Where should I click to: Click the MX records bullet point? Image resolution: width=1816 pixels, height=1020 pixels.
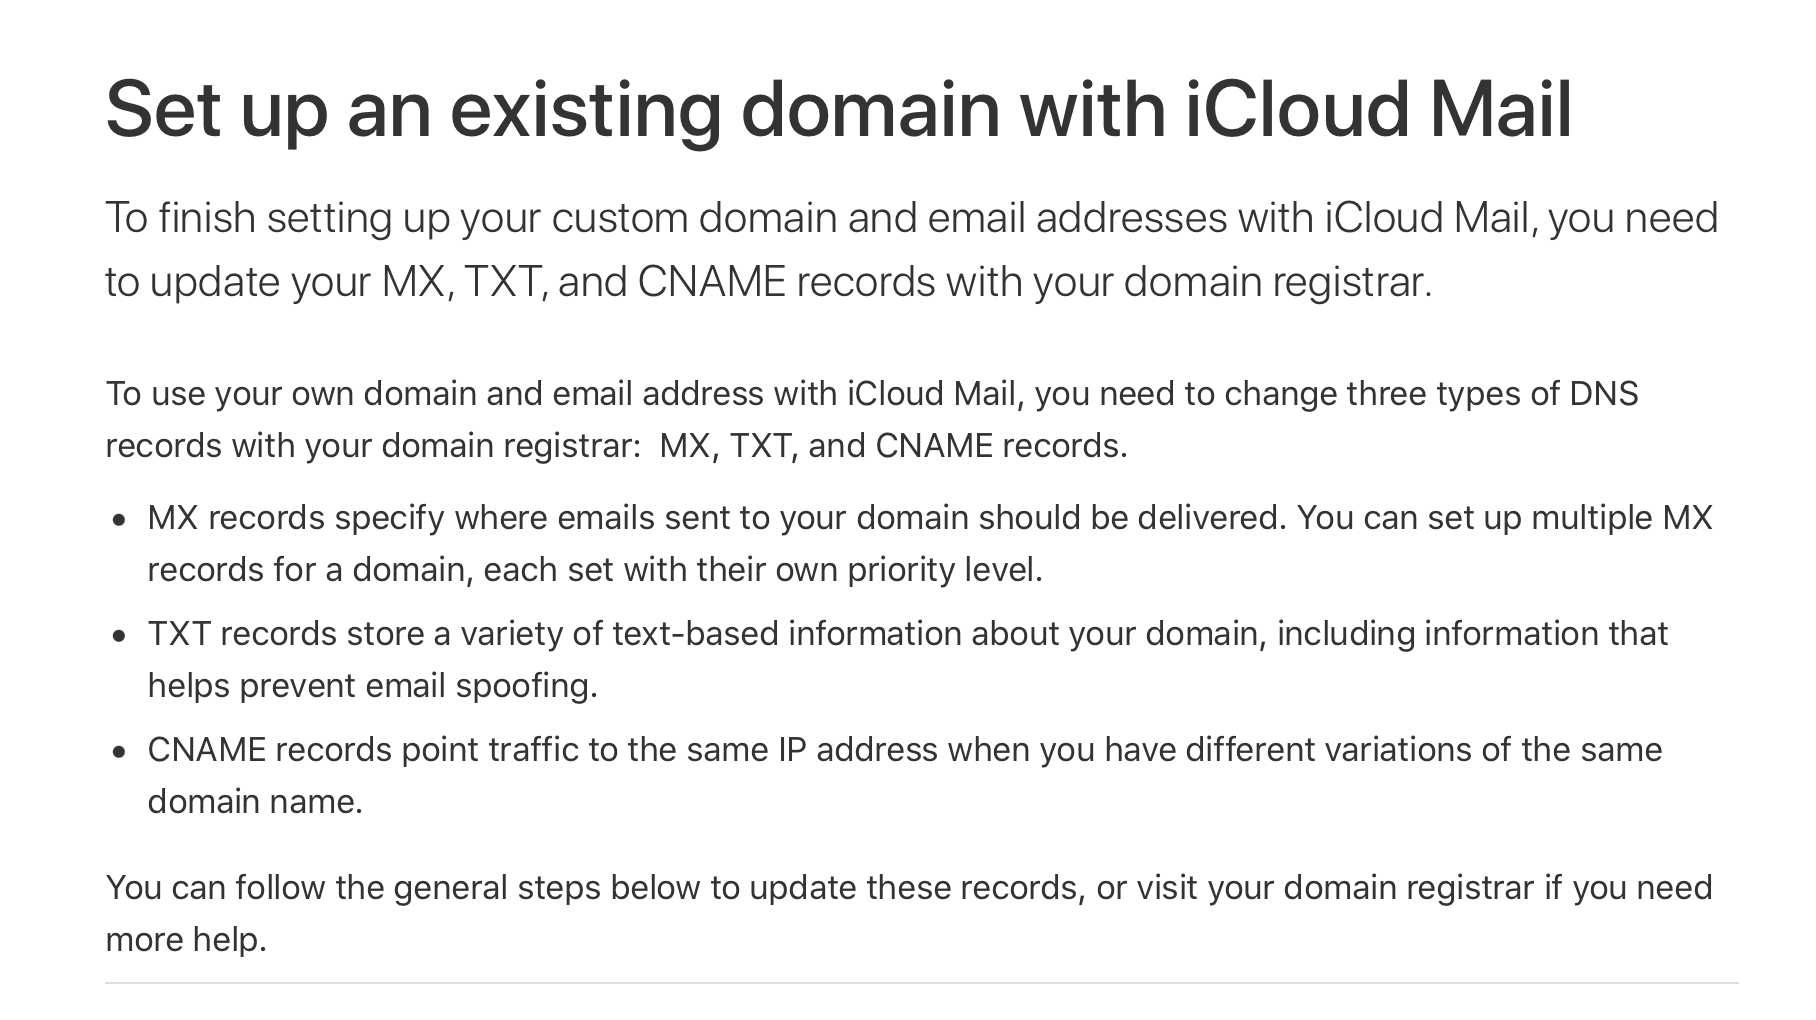[930, 544]
